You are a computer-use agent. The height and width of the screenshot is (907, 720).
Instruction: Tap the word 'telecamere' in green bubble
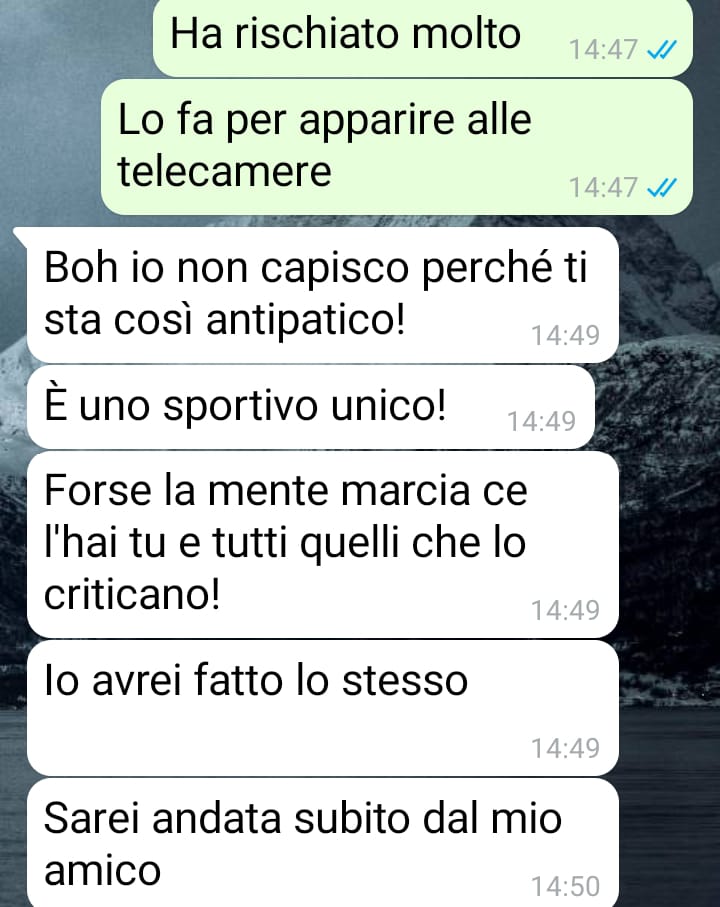point(224,171)
